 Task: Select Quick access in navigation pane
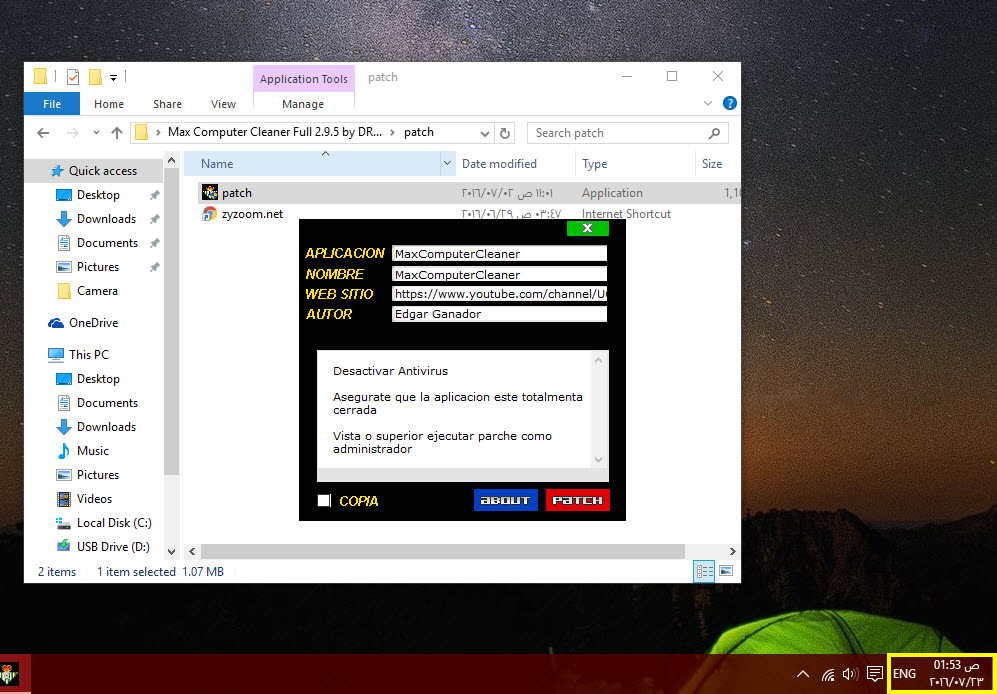pos(93,170)
